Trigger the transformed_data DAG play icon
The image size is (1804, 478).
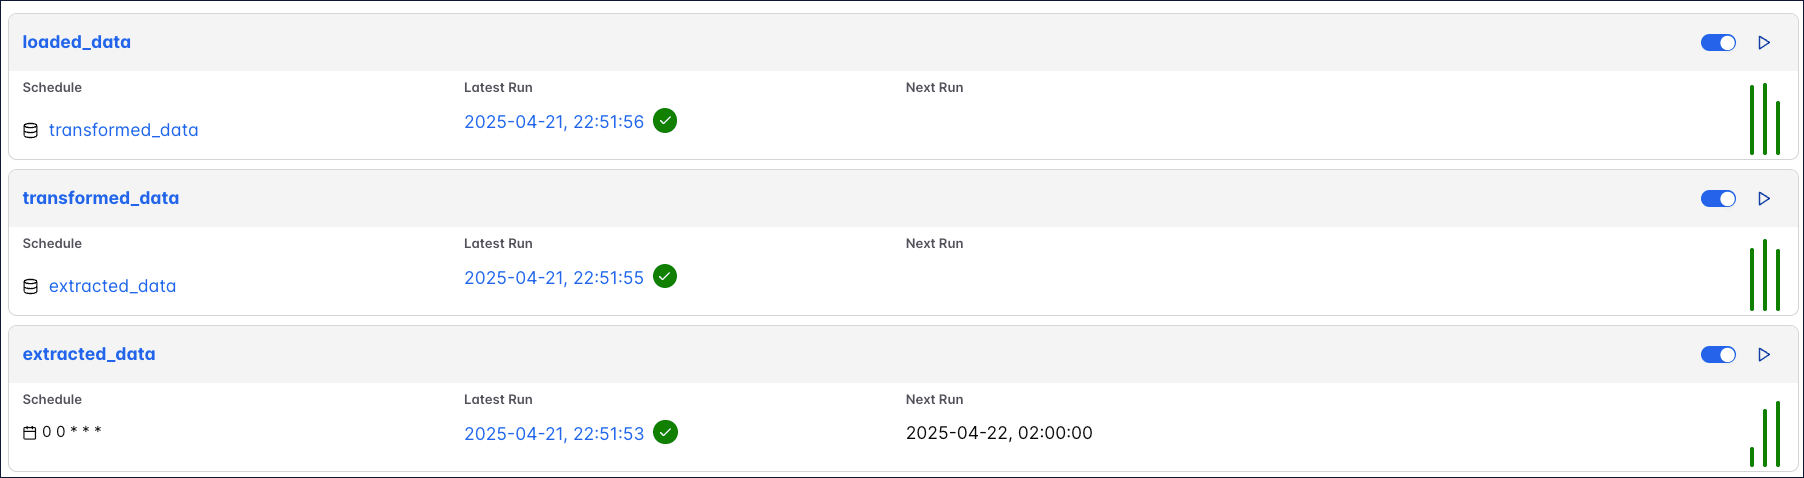coord(1764,199)
